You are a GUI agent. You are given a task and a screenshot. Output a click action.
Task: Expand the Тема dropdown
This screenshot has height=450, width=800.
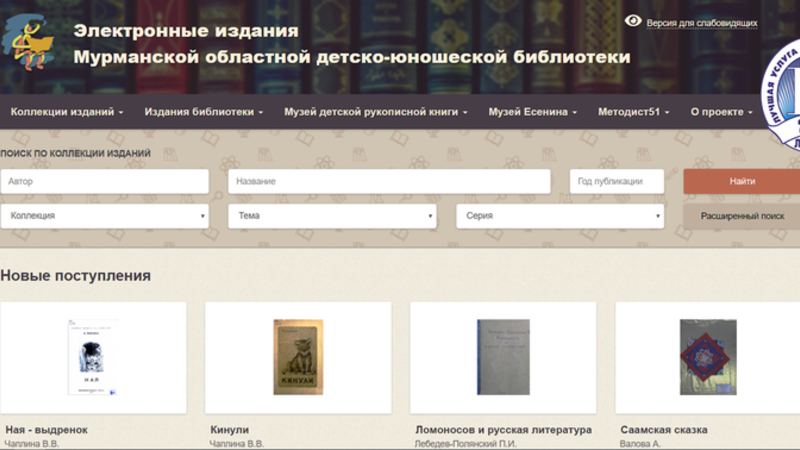pos(332,216)
